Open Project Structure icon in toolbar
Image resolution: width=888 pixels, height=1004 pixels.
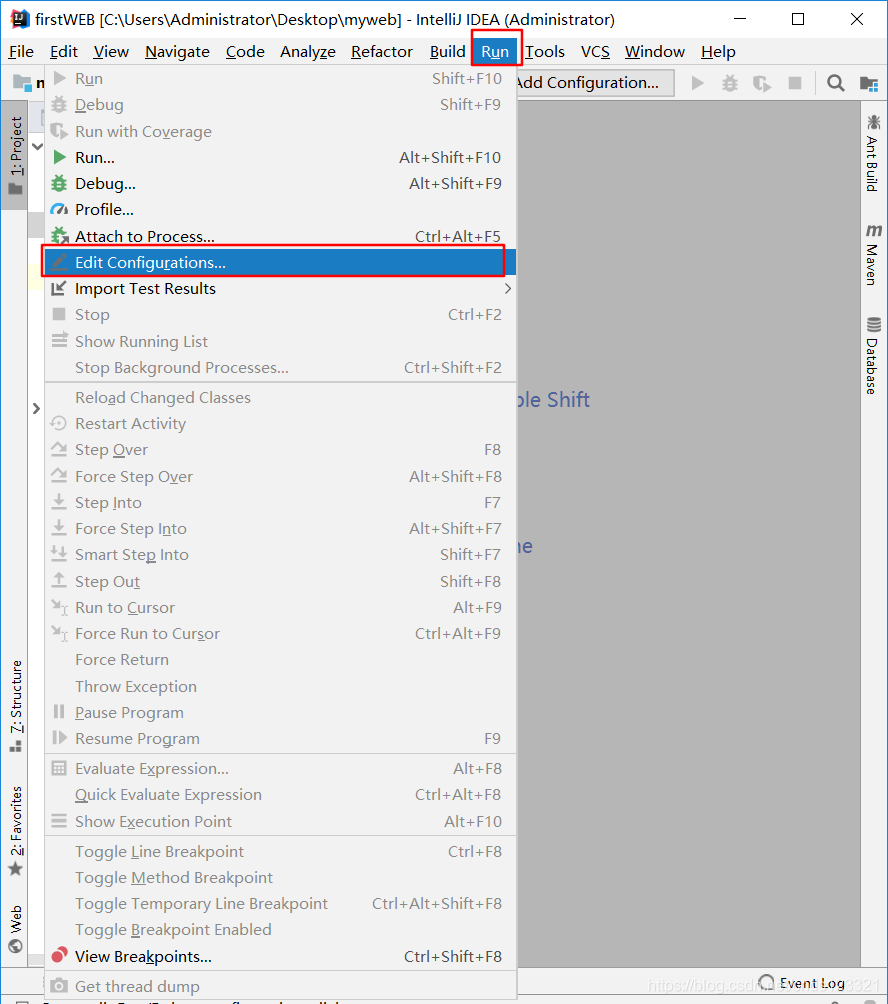869,83
